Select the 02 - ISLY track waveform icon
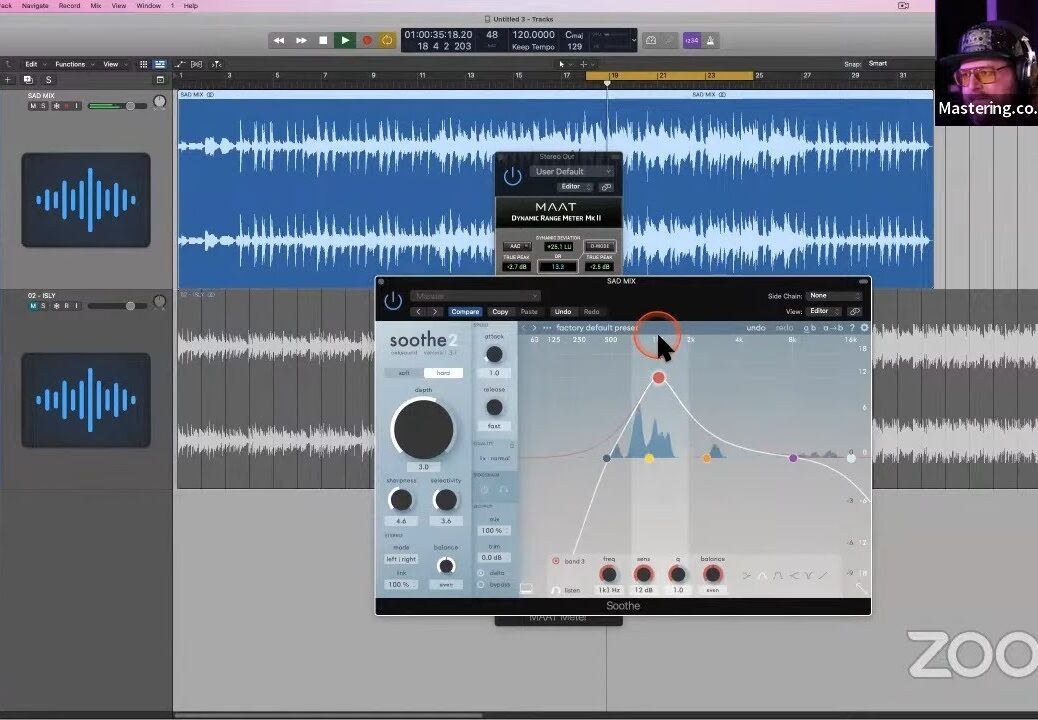 [86, 400]
